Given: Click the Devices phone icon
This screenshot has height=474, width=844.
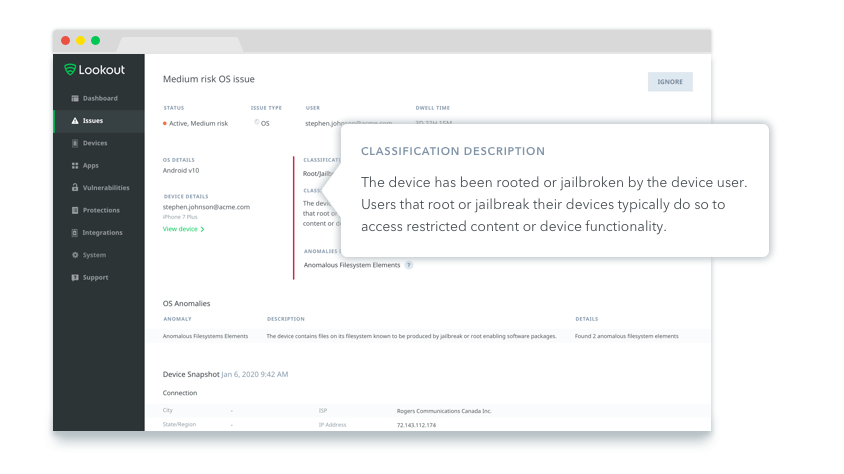Looking at the screenshot, I should point(75,143).
